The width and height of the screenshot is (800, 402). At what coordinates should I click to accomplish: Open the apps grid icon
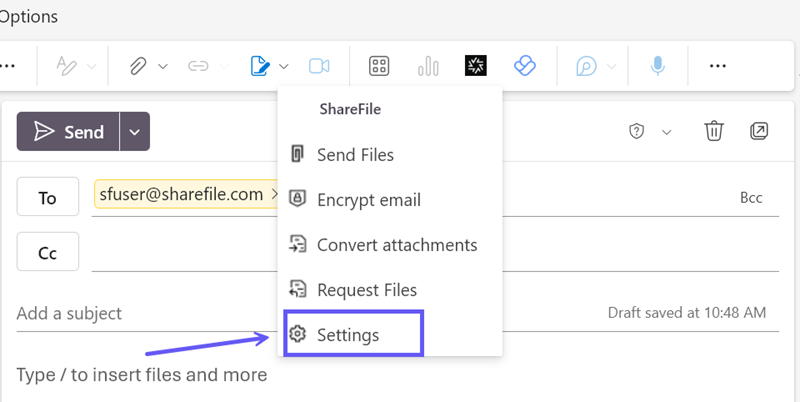(x=379, y=66)
